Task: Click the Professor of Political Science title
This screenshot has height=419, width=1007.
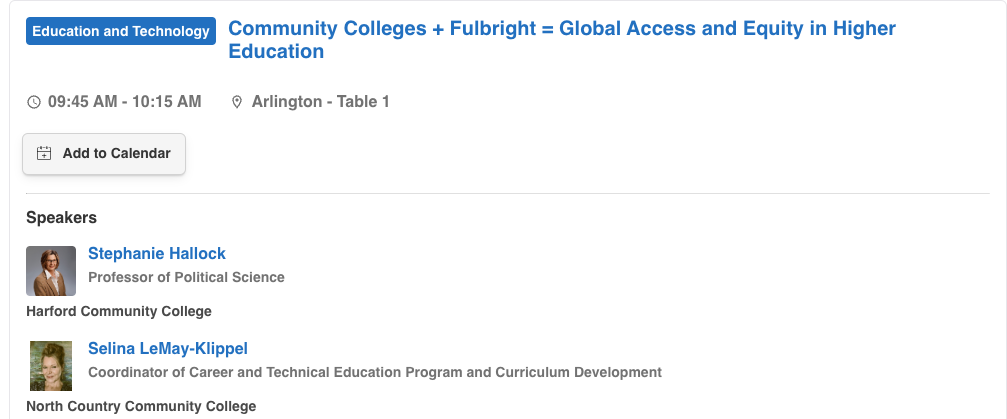Action: pos(186,277)
